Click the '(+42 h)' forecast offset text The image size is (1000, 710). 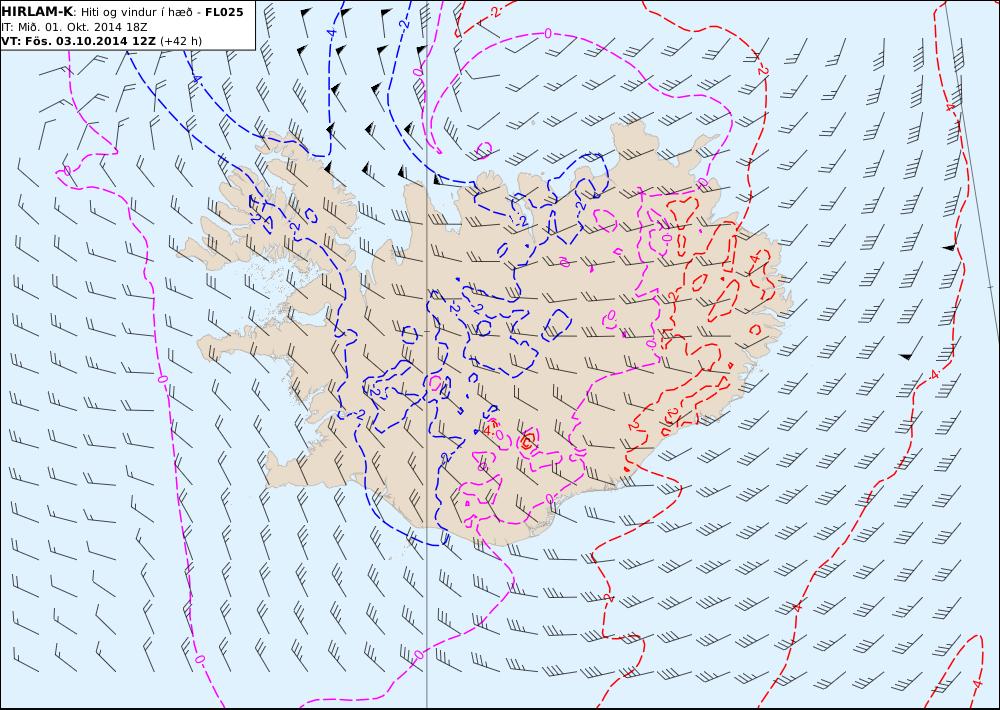click(181, 41)
